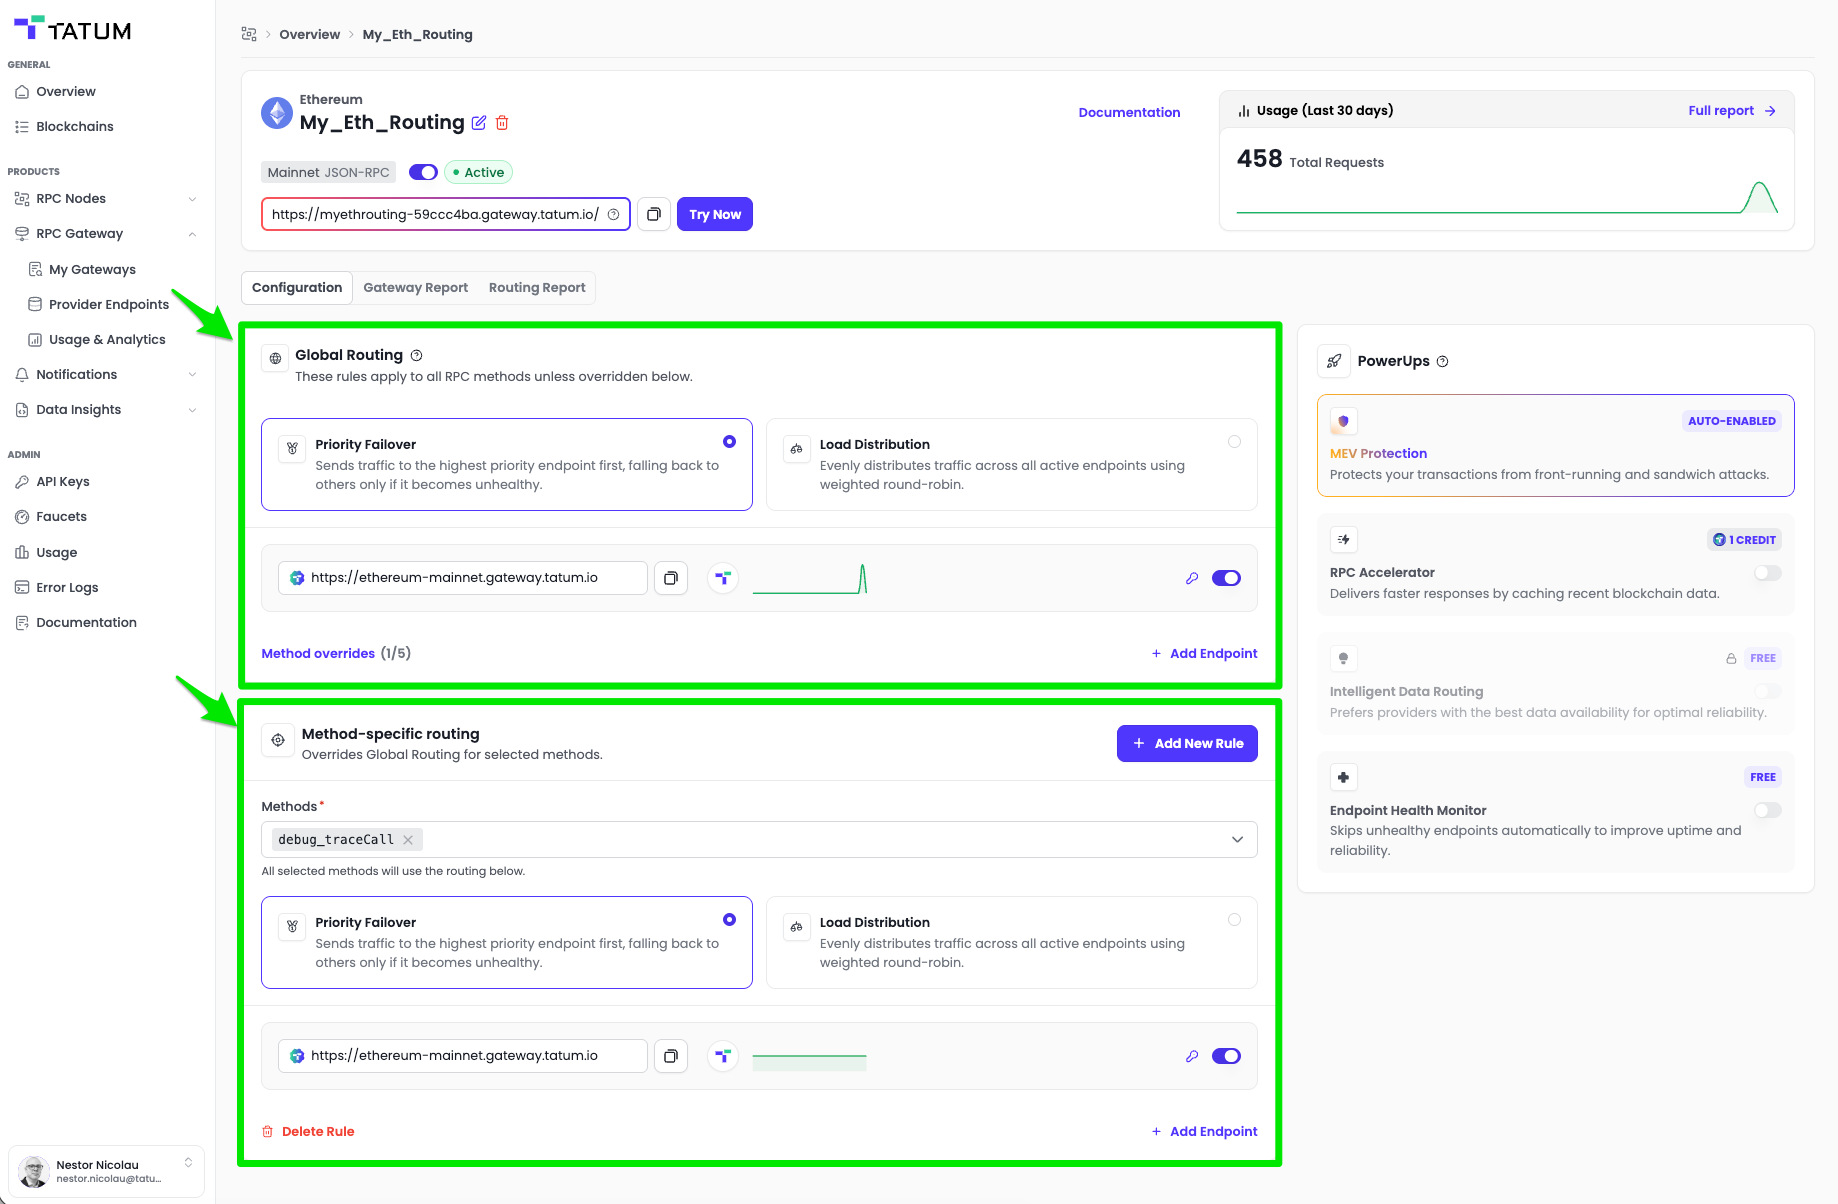The width and height of the screenshot is (1838, 1204).
Task: Open the PowerUps help tooltip
Action: [x=1443, y=362]
